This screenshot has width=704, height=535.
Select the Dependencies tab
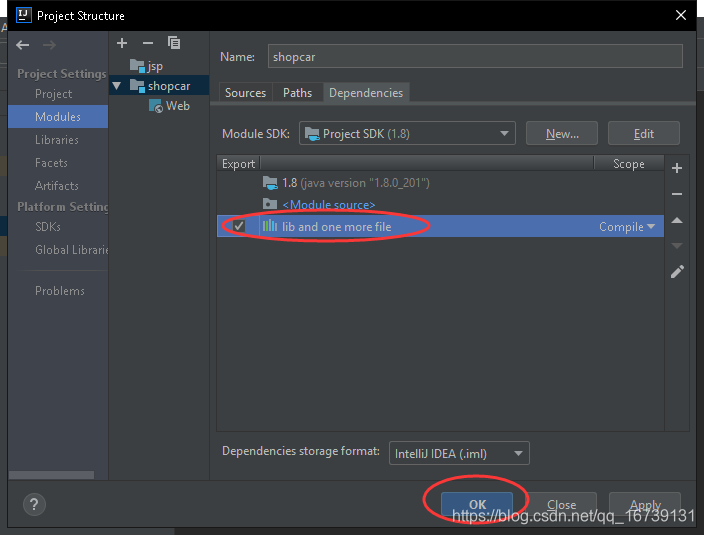click(366, 93)
